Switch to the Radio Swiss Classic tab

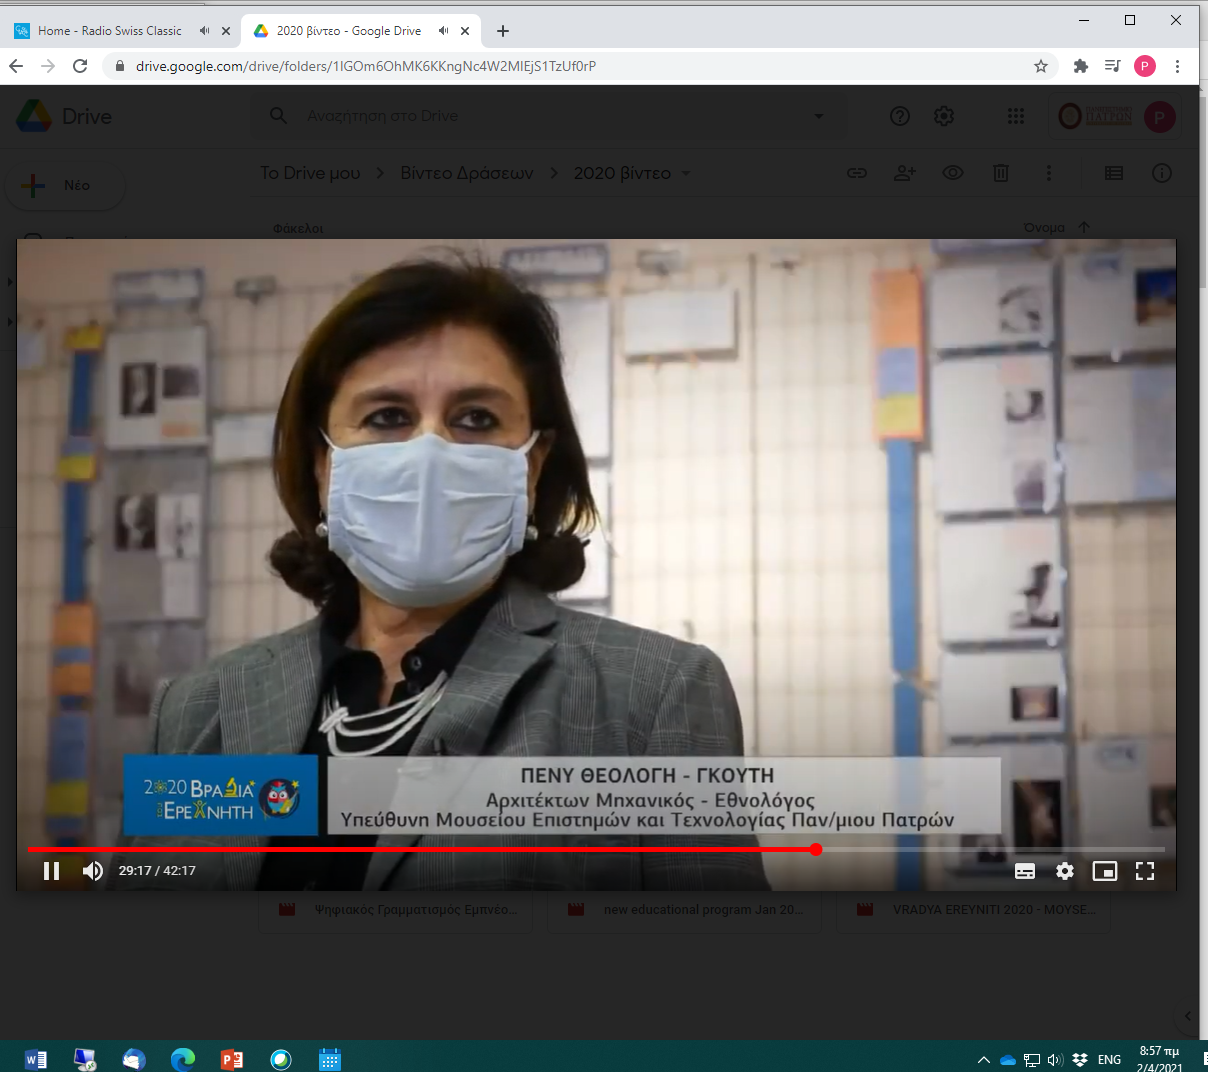tap(110, 31)
